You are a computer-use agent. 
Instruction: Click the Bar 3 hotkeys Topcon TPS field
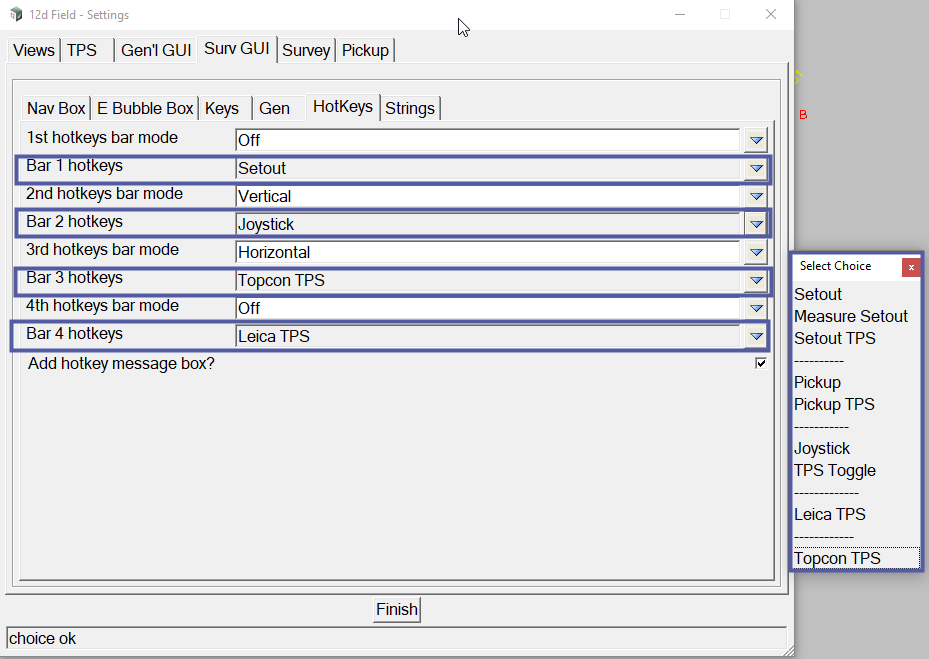click(x=488, y=280)
